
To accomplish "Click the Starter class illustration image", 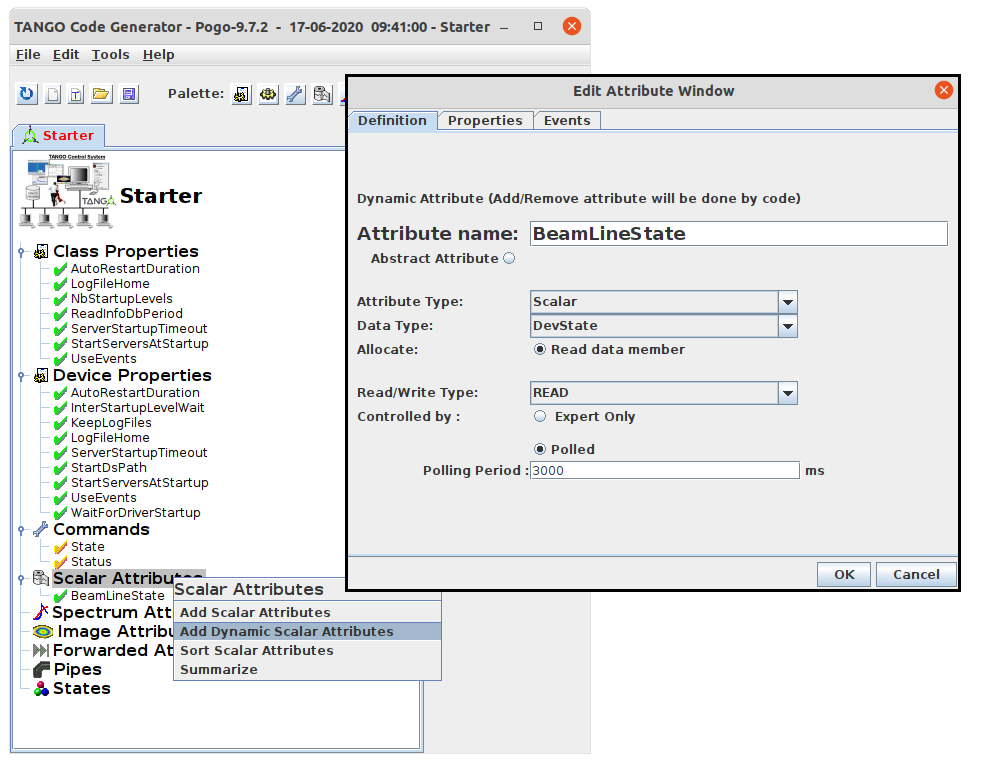I will [68, 191].
